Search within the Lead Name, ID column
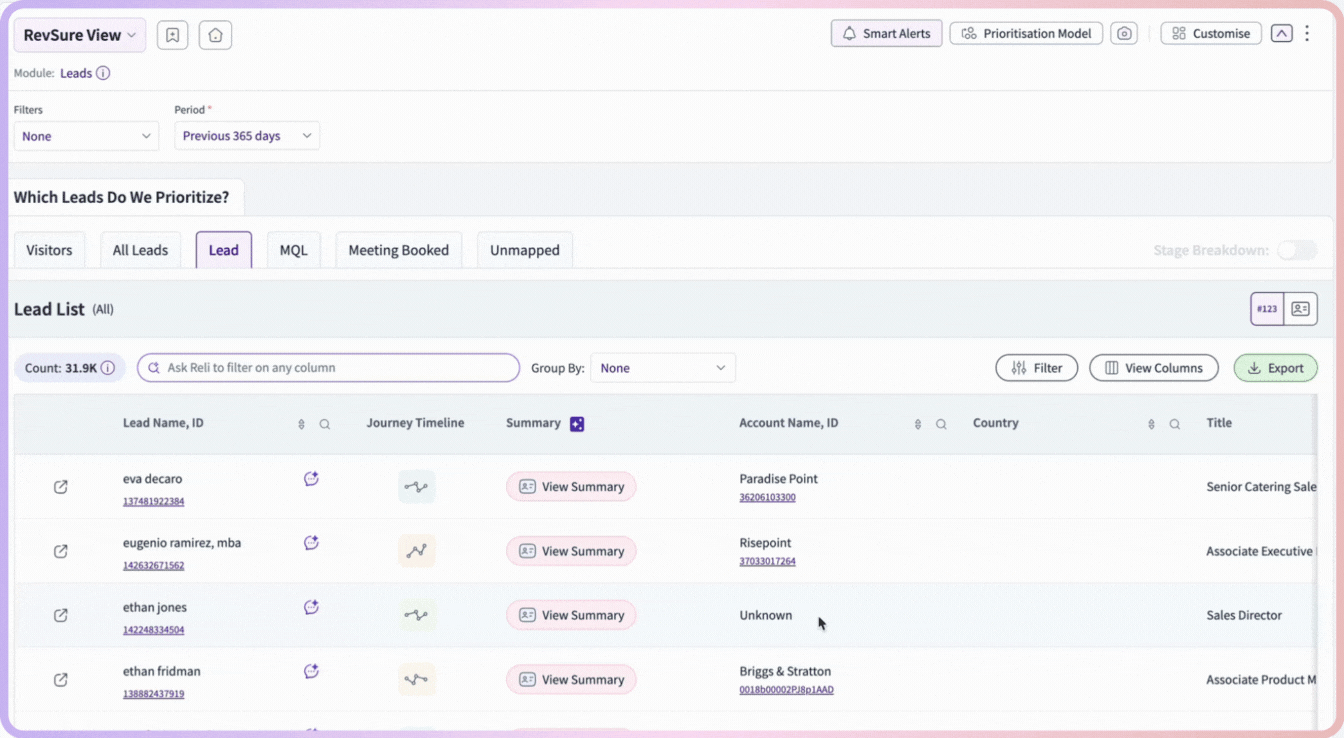 tap(325, 424)
